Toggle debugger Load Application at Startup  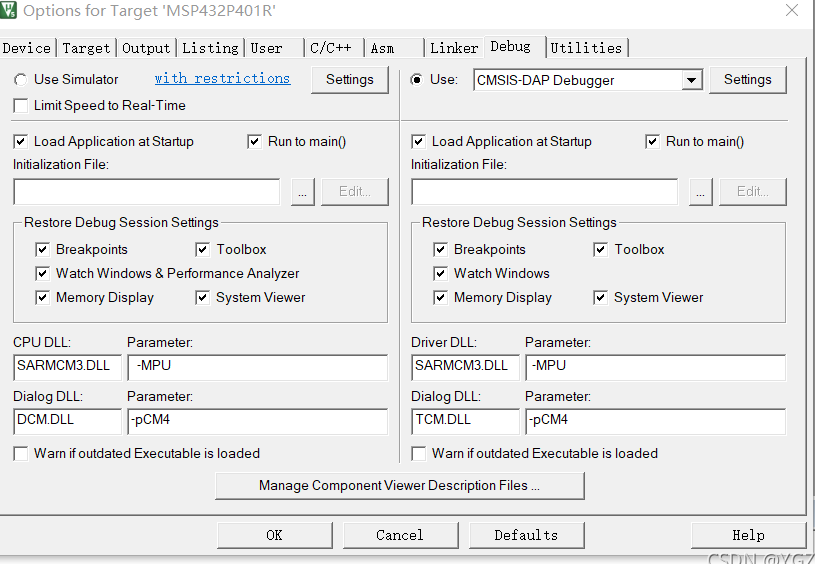point(418,141)
